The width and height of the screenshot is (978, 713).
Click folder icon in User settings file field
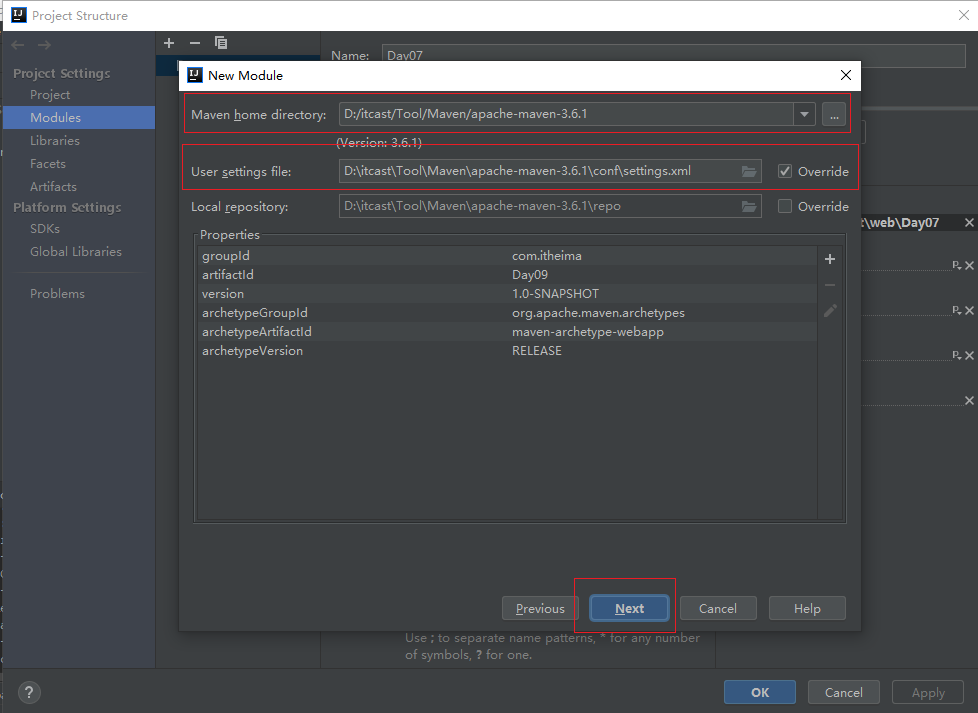tap(749, 171)
